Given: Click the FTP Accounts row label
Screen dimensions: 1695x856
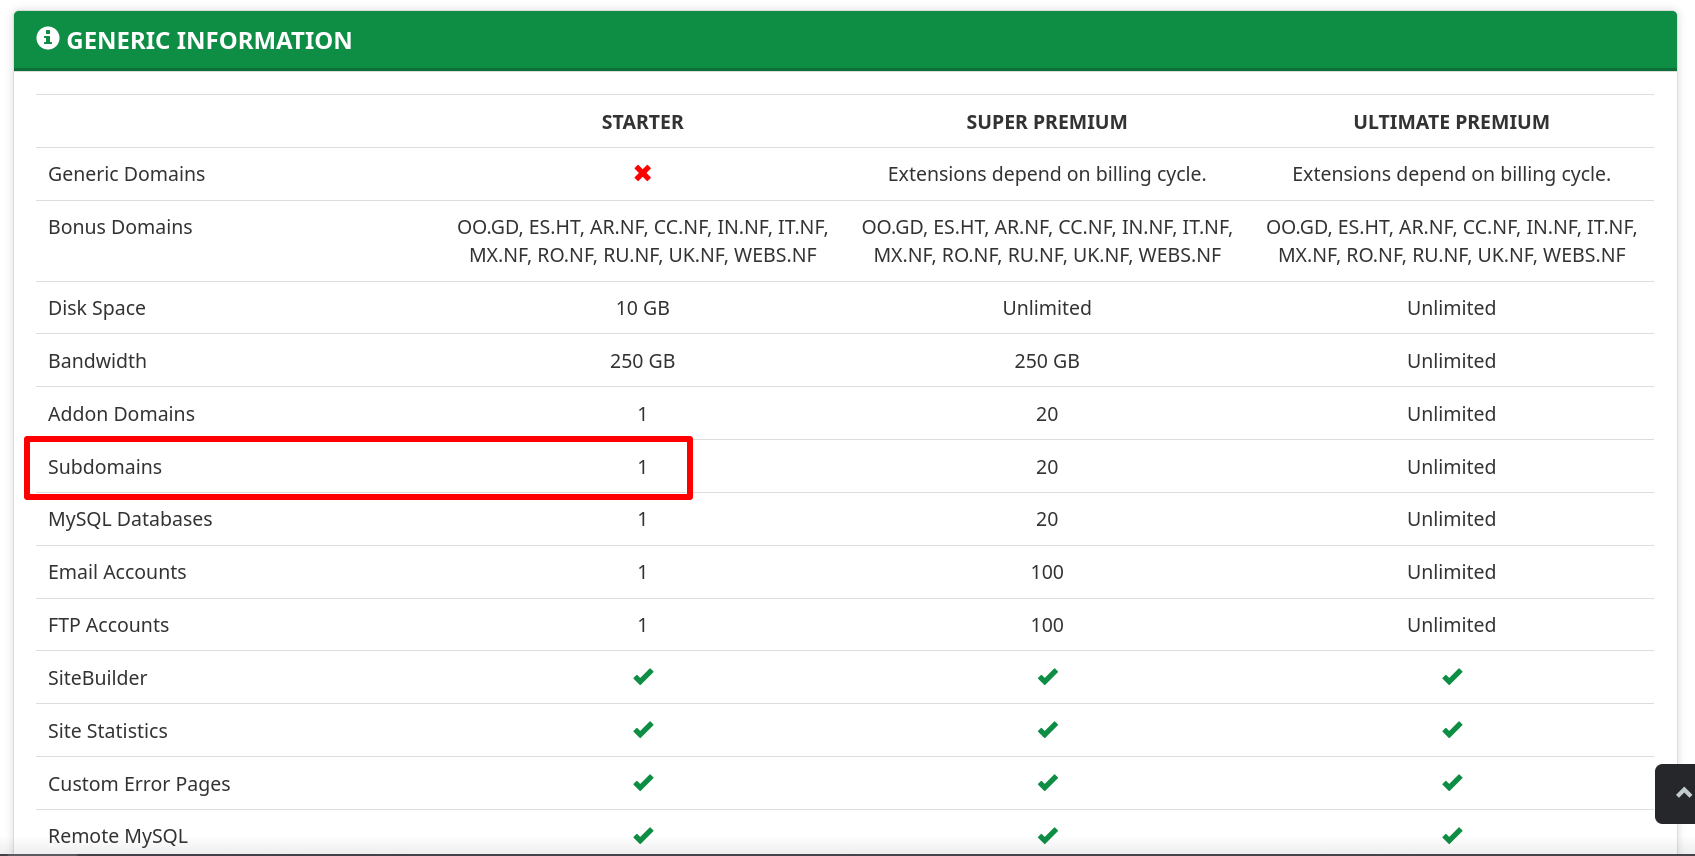Looking at the screenshot, I should [x=108, y=625].
